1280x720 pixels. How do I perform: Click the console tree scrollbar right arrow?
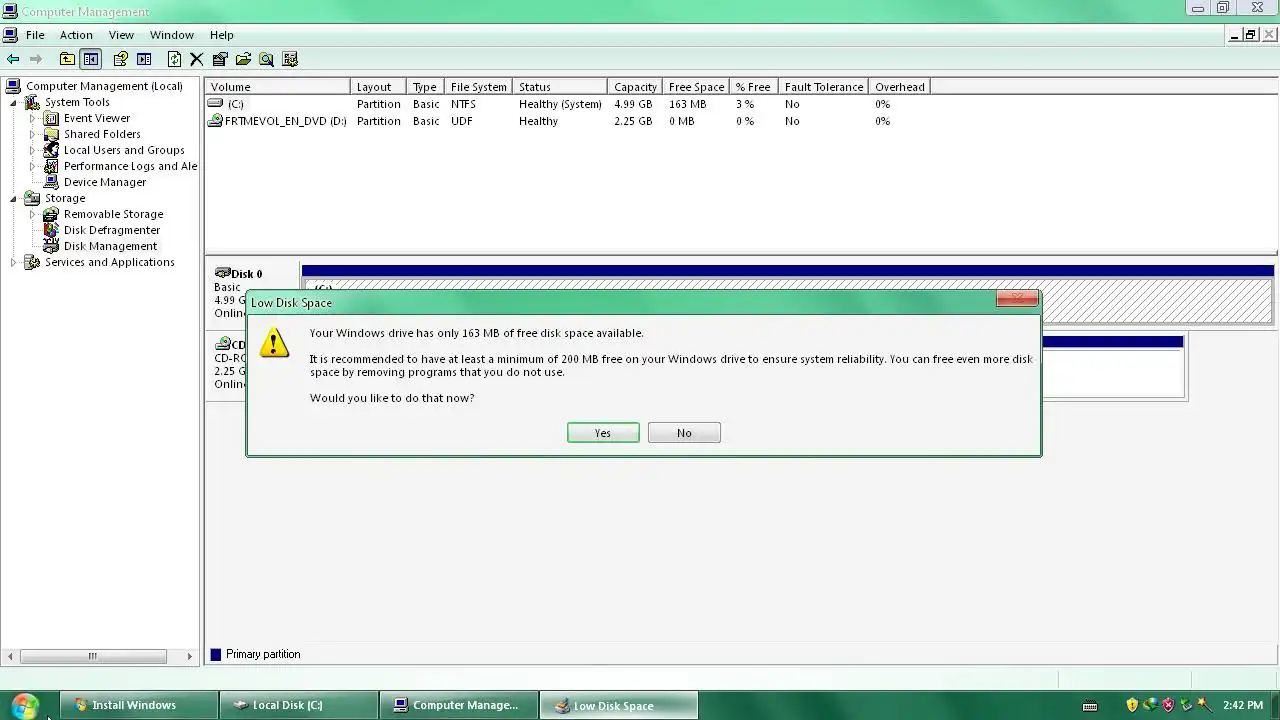point(190,656)
